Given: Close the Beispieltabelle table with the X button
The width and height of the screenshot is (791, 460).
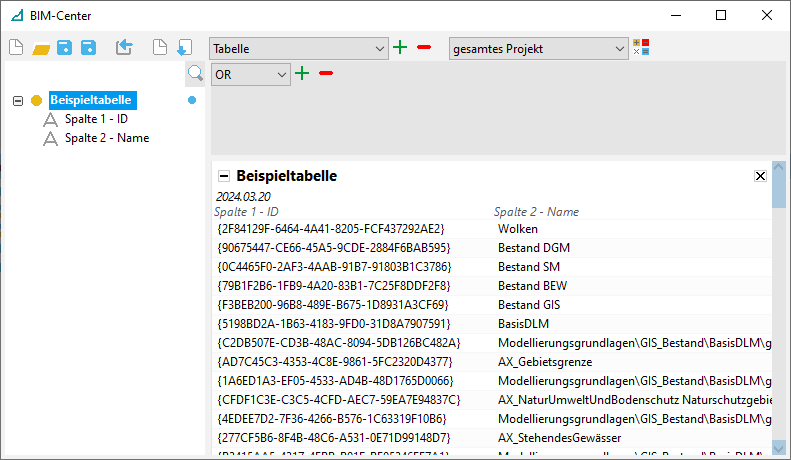Looking at the screenshot, I should (760, 175).
